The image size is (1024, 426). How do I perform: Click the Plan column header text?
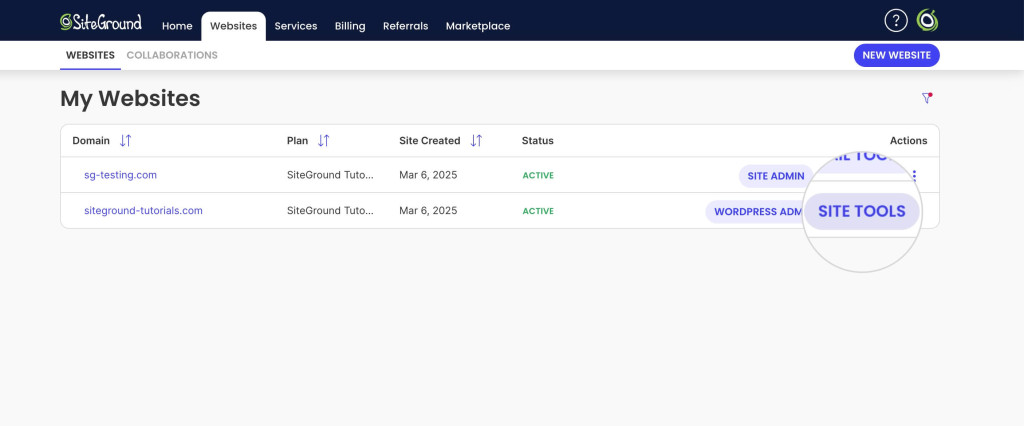(297, 140)
